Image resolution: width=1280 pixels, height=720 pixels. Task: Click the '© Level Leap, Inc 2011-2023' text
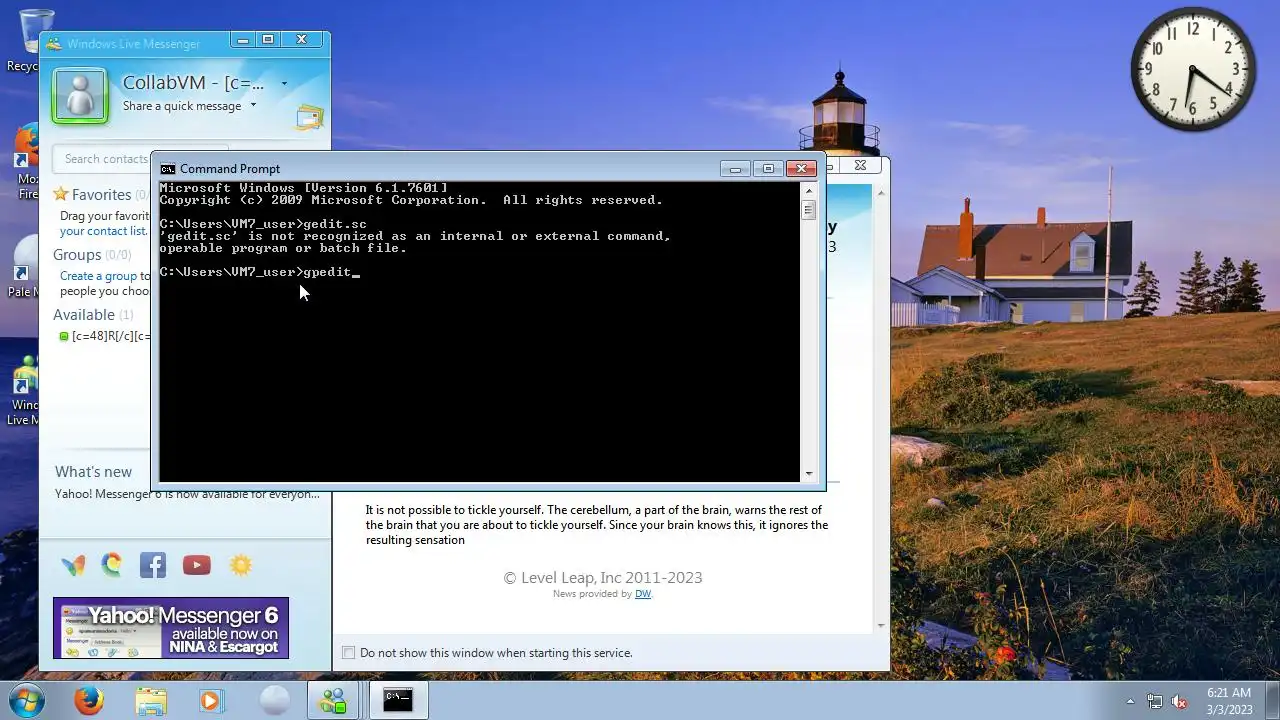click(603, 578)
